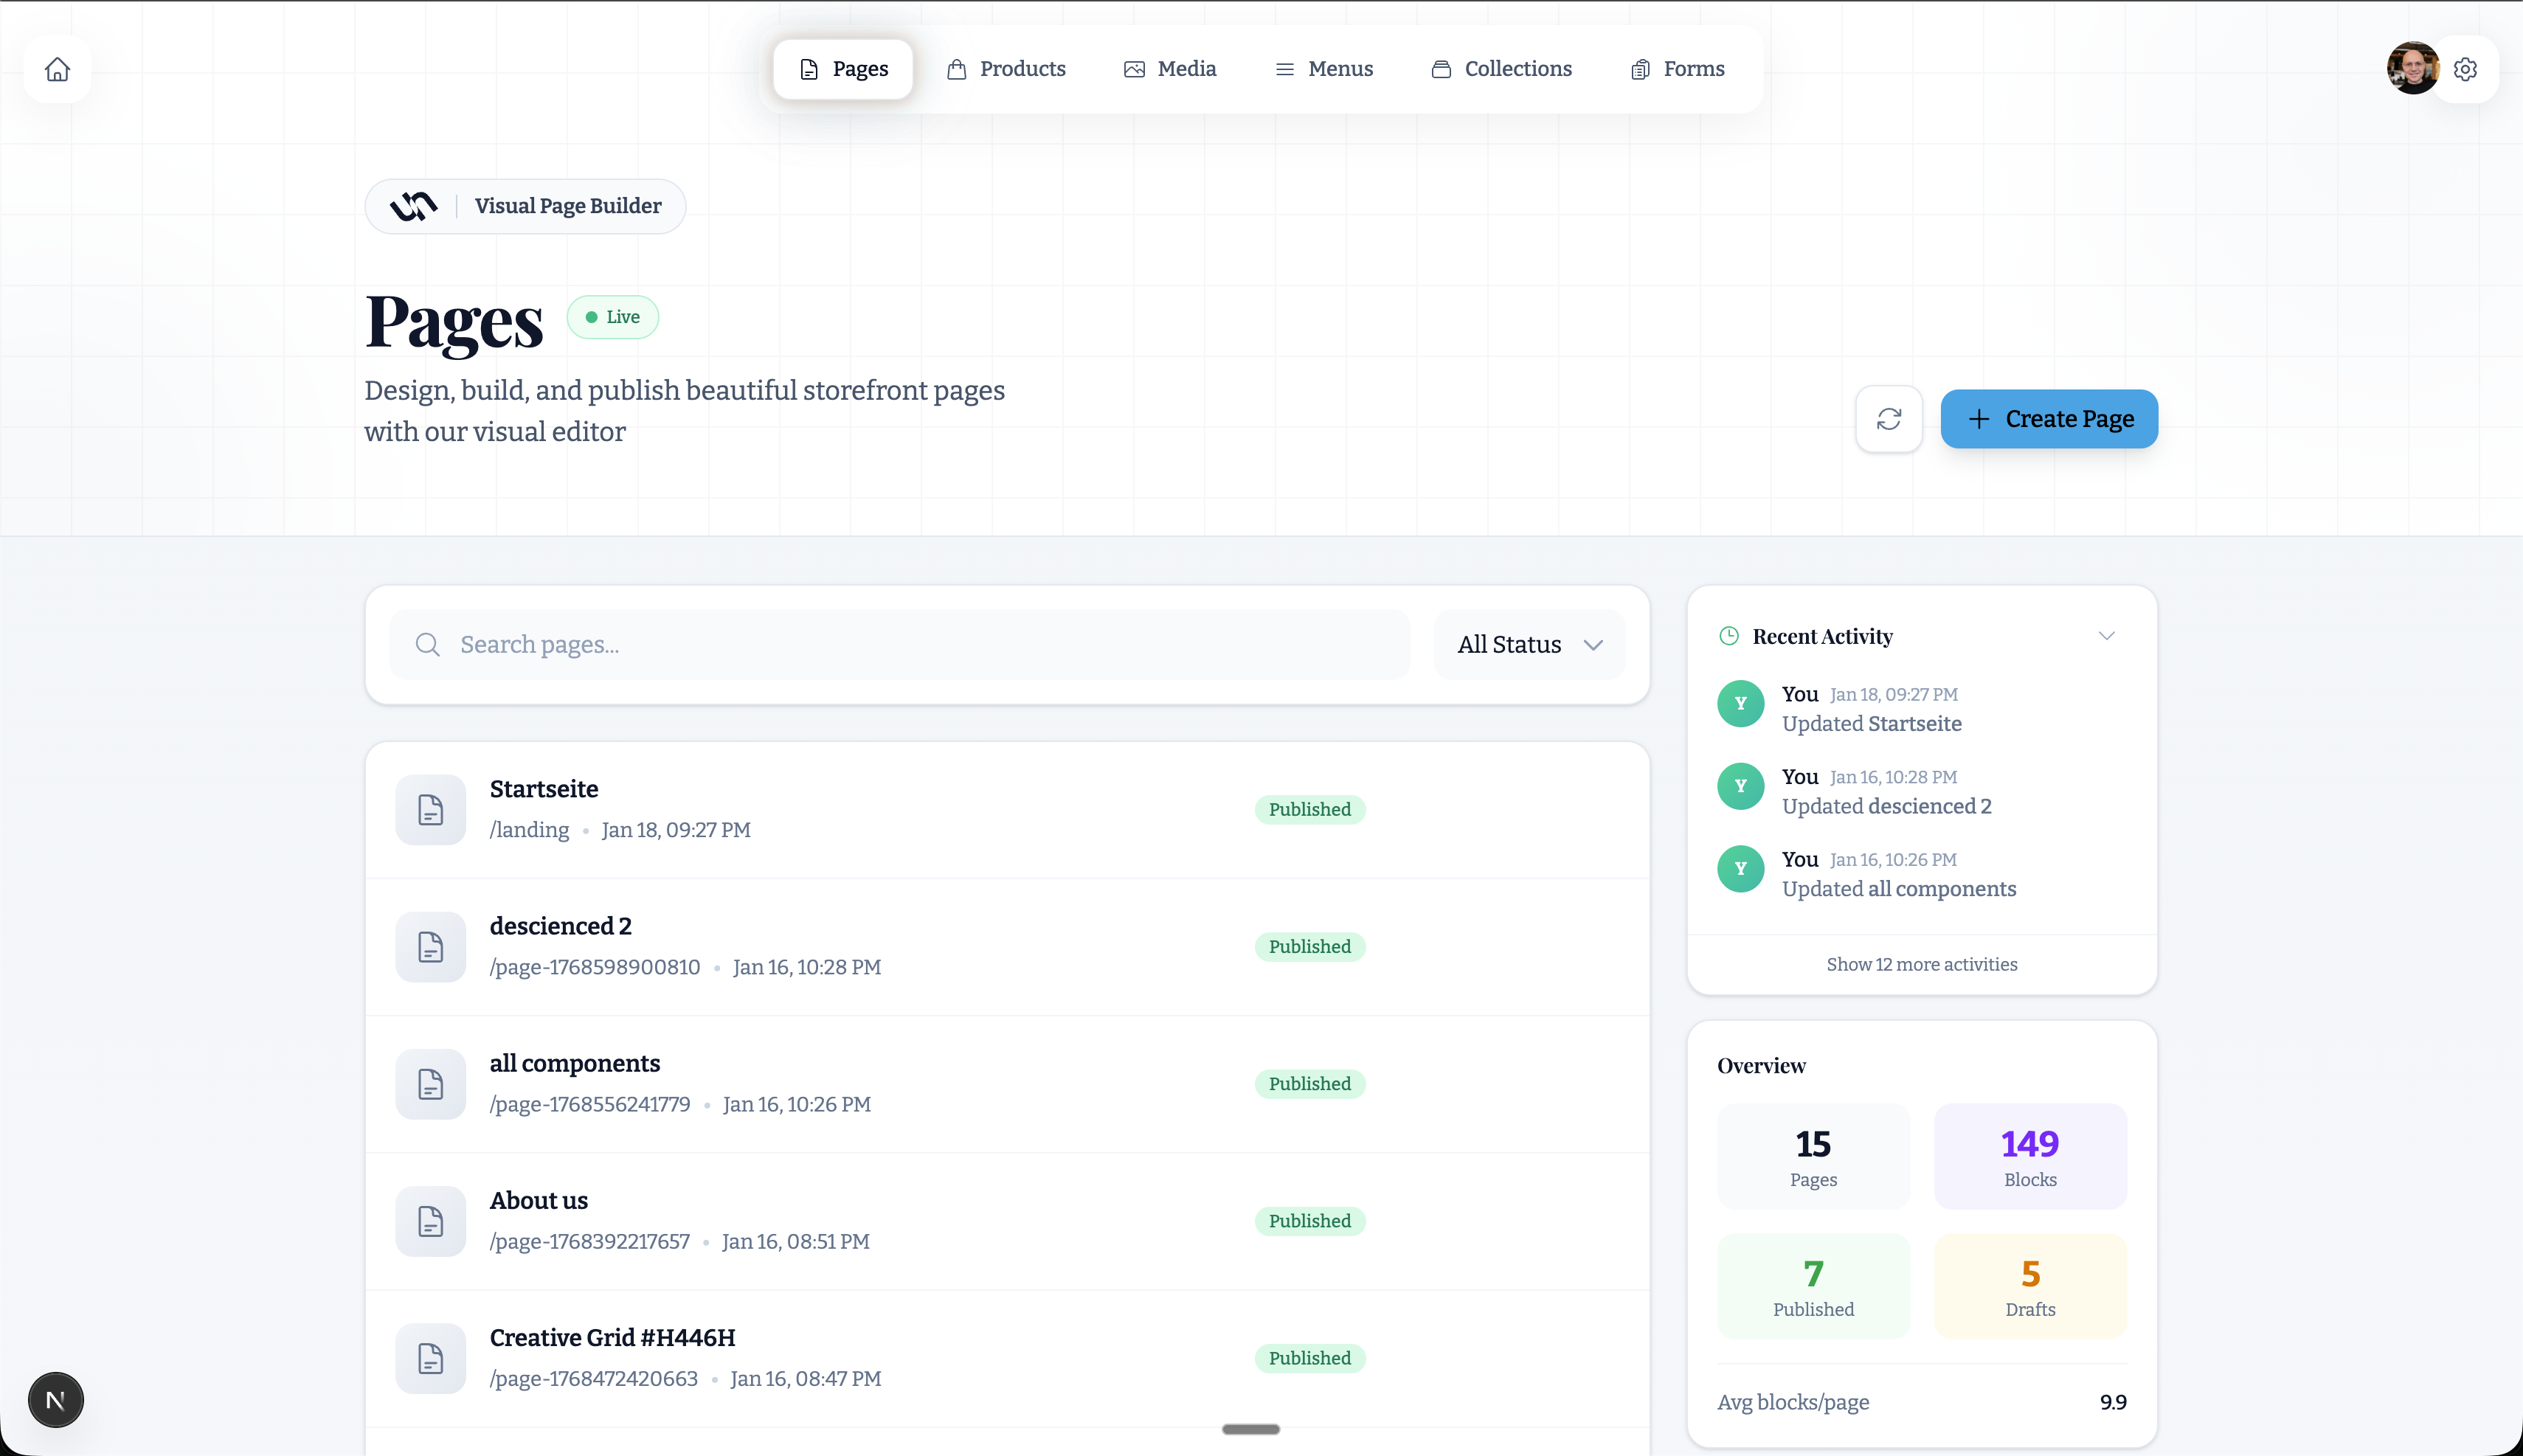Expand Show 12 more activities
2523x1456 pixels.
coord(1921,964)
